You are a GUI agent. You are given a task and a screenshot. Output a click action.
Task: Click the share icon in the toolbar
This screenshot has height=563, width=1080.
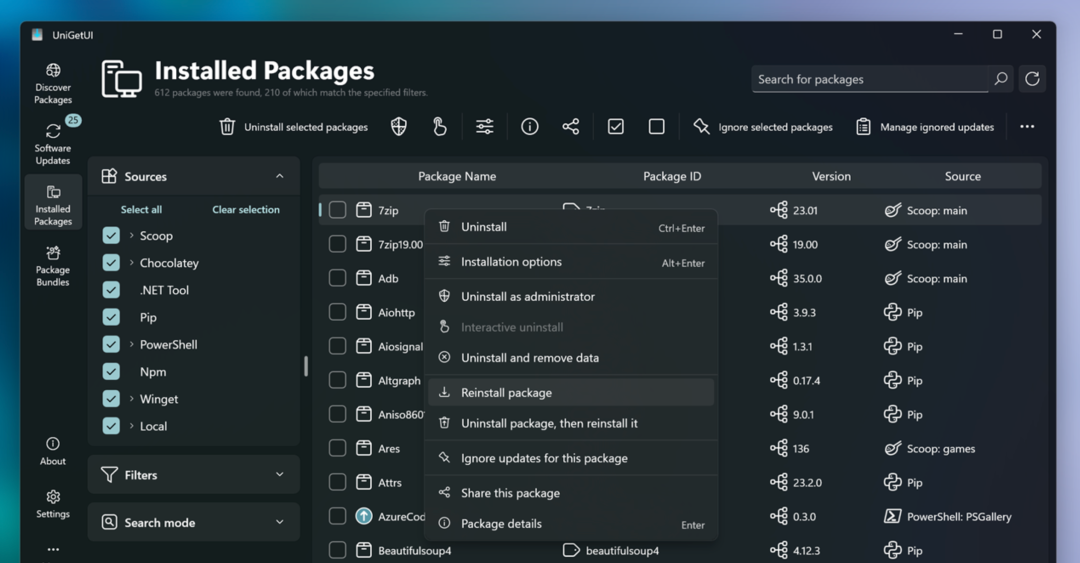click(x=571, y=127)
